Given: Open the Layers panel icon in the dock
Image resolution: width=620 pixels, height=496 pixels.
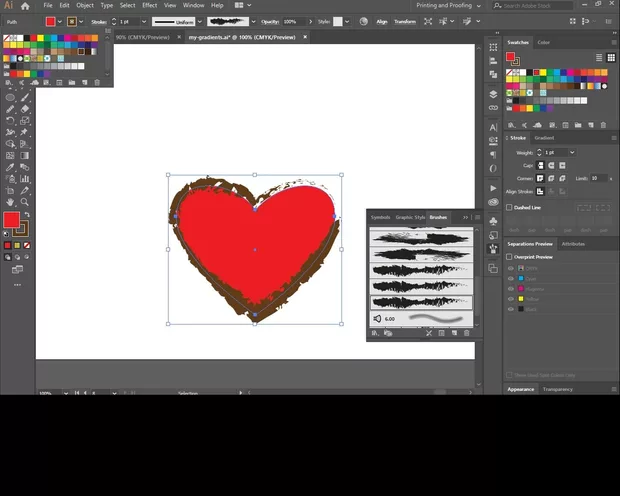Looking at the screenshot, I should [x=493, y=94].
